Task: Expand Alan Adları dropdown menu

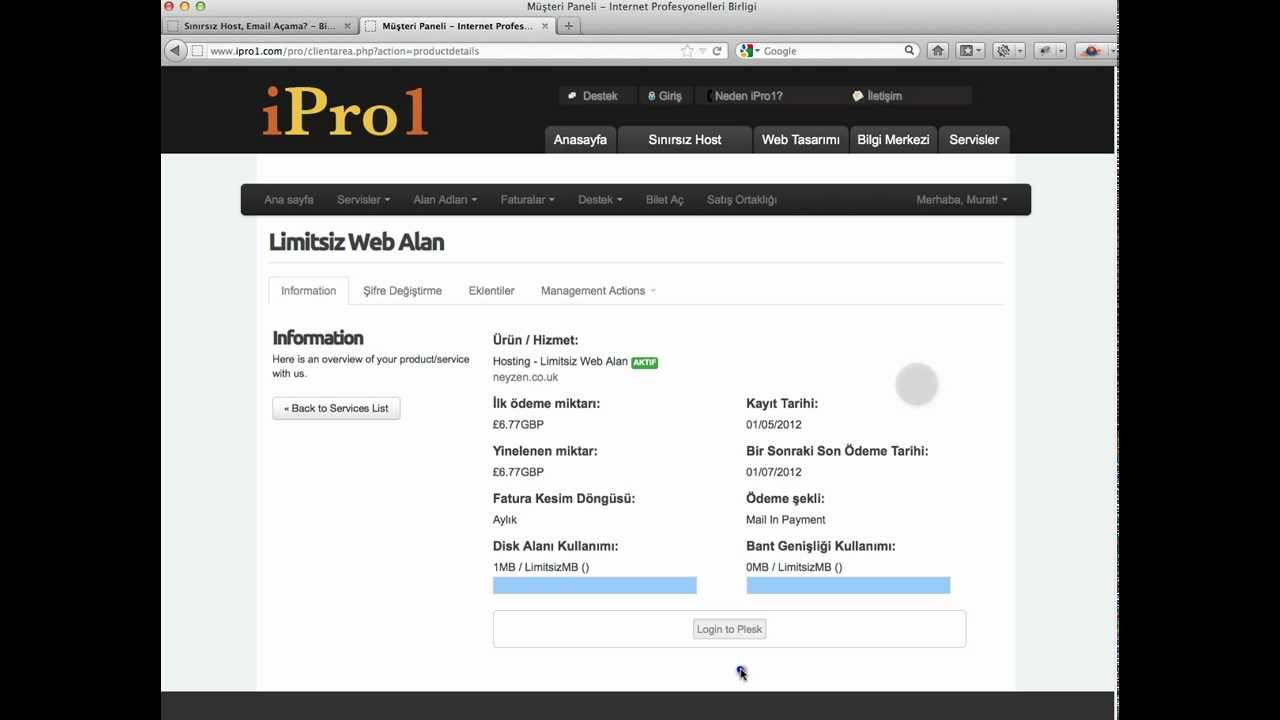Action: [445, 200]
